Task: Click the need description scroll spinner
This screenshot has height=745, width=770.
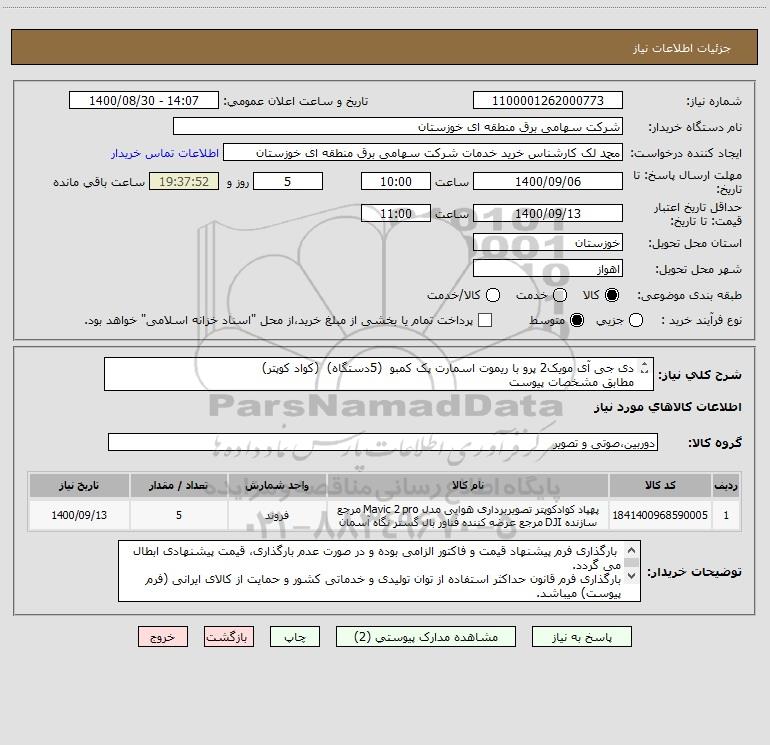Action: click(x=645, y=368)
